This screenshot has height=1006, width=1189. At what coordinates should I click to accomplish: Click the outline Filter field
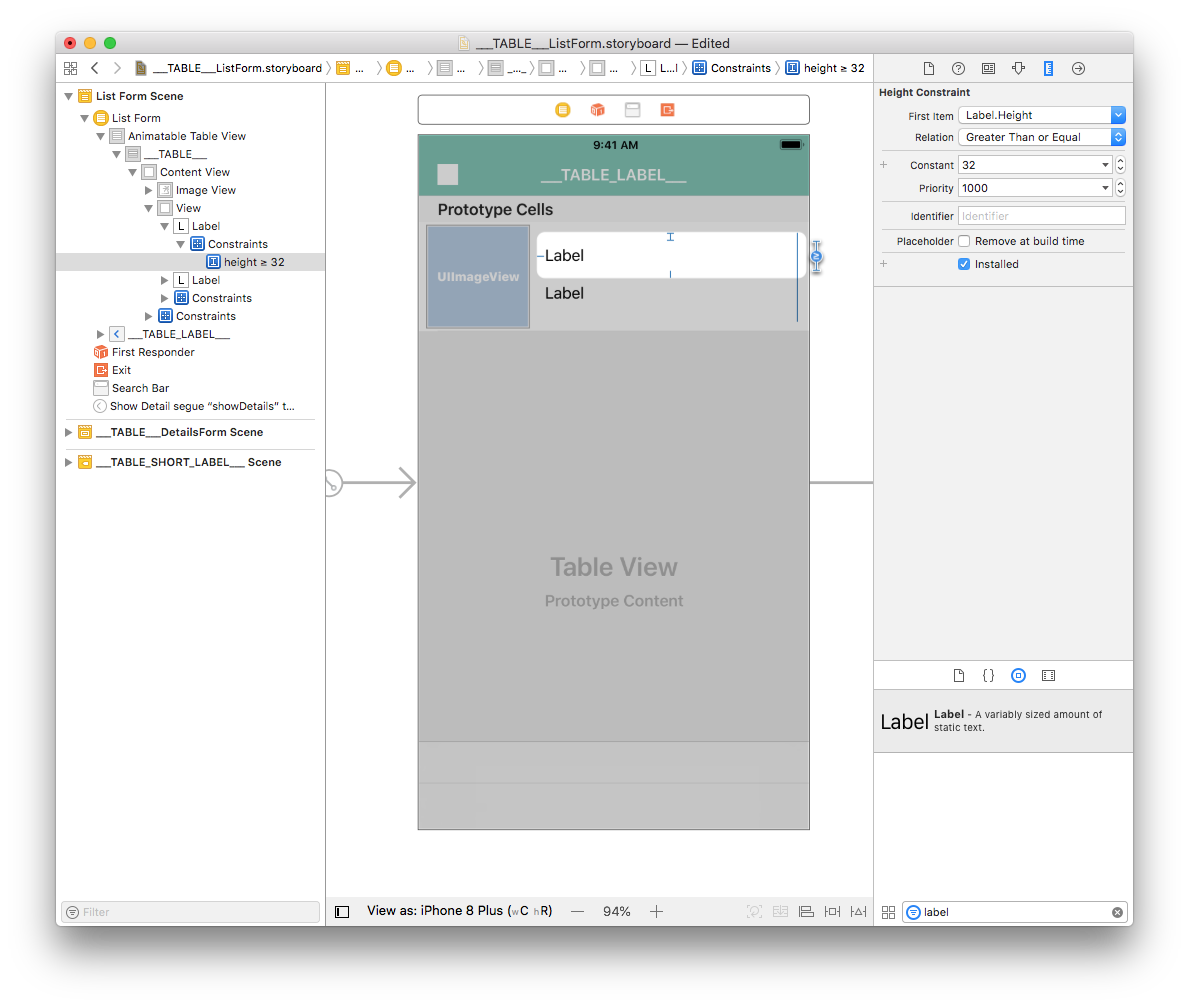(190, 912)
